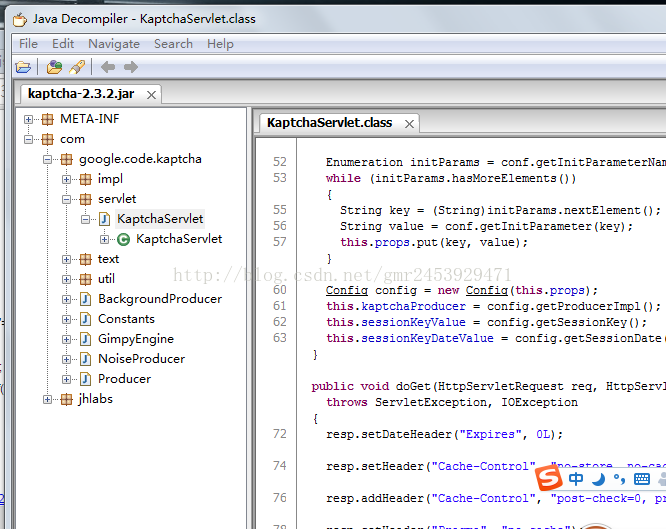
Task: Collapse the KaptchaServlet file node
Action: 85,219
